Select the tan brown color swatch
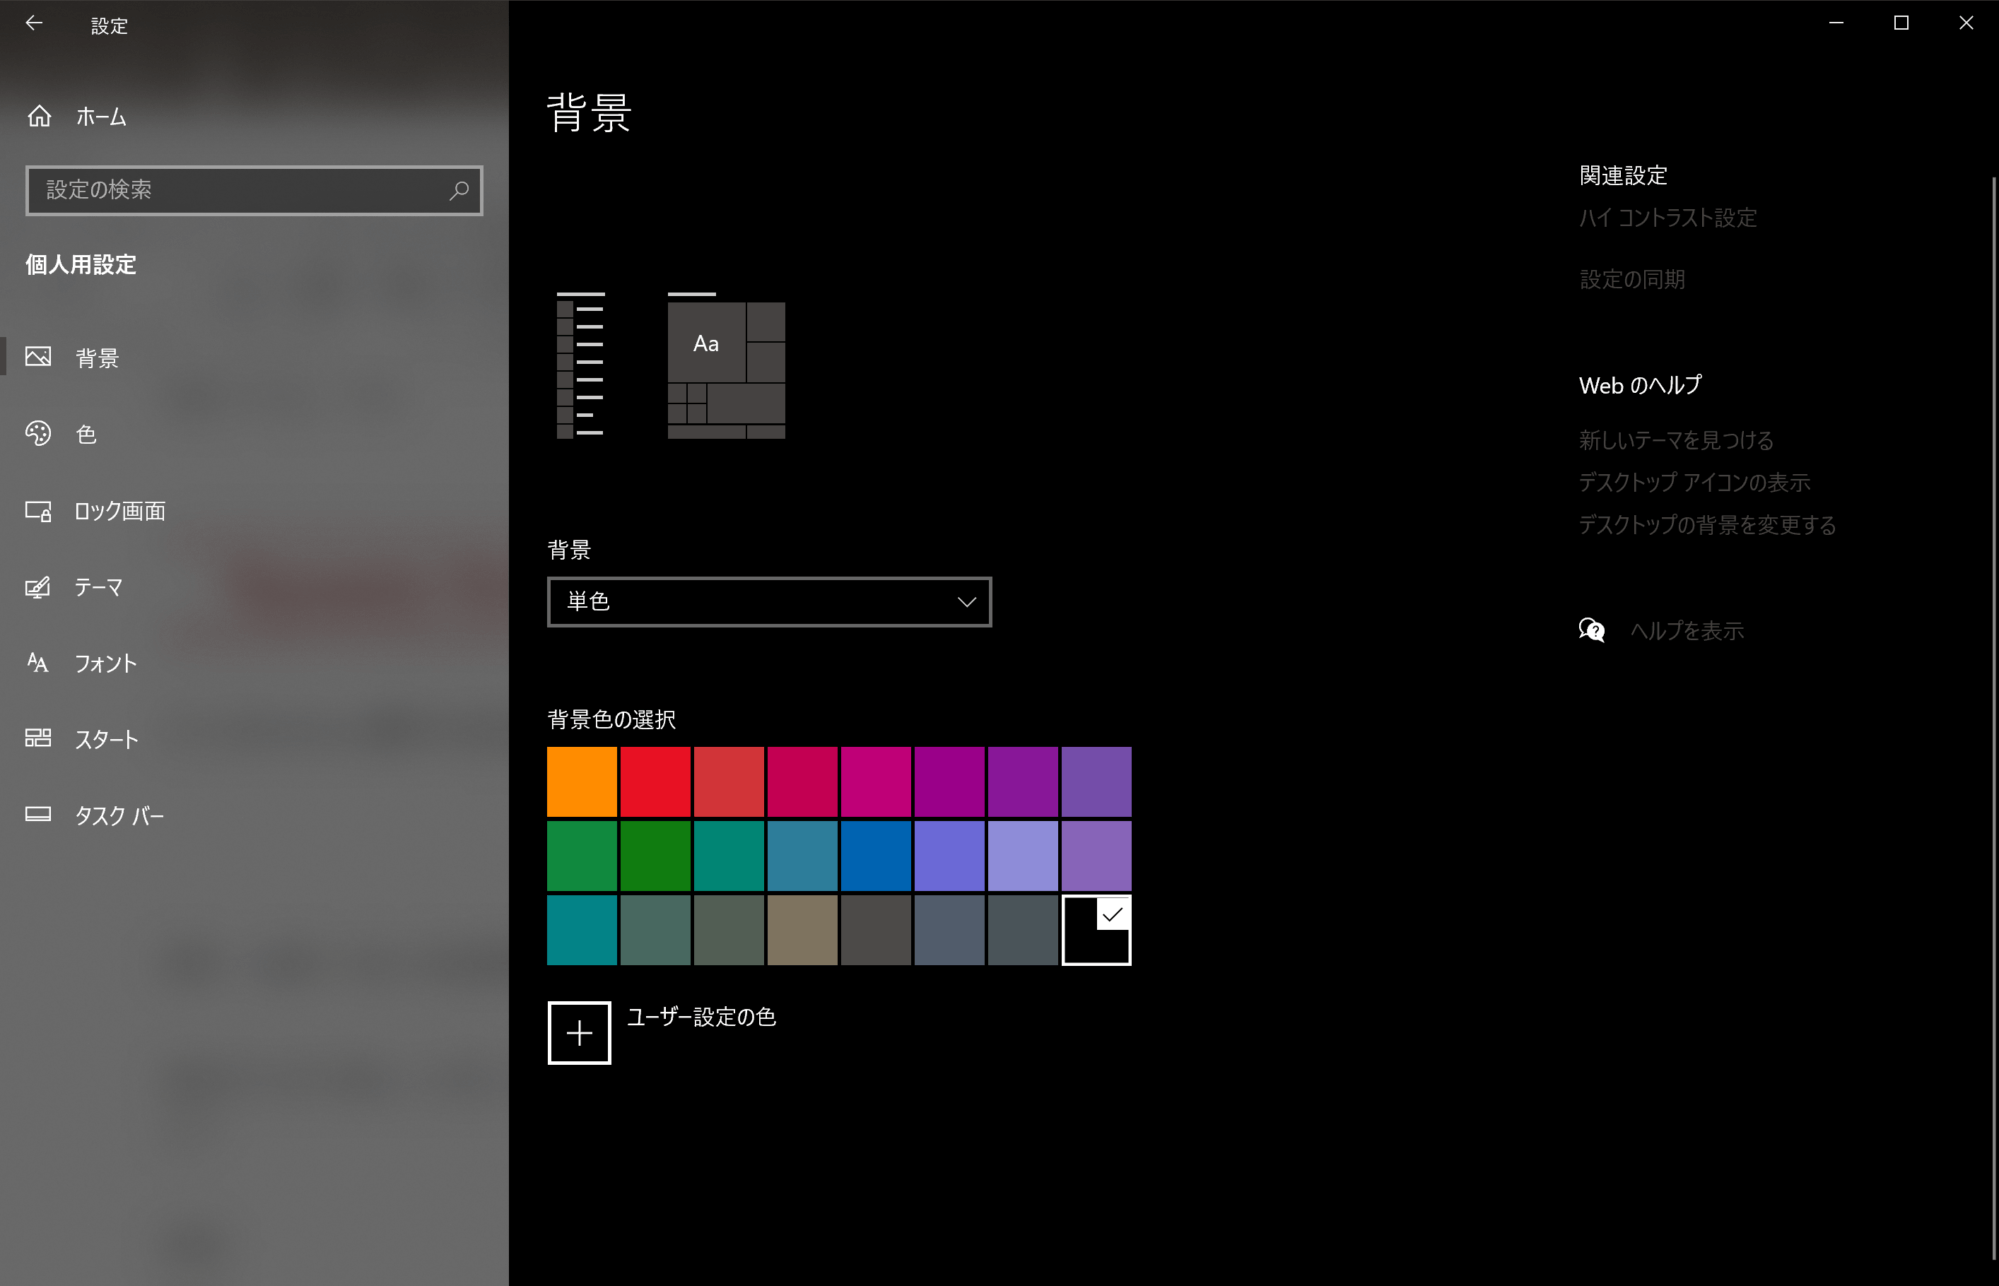The height and width of the screenshot is (1286, 1999). (x=802, y=930)
